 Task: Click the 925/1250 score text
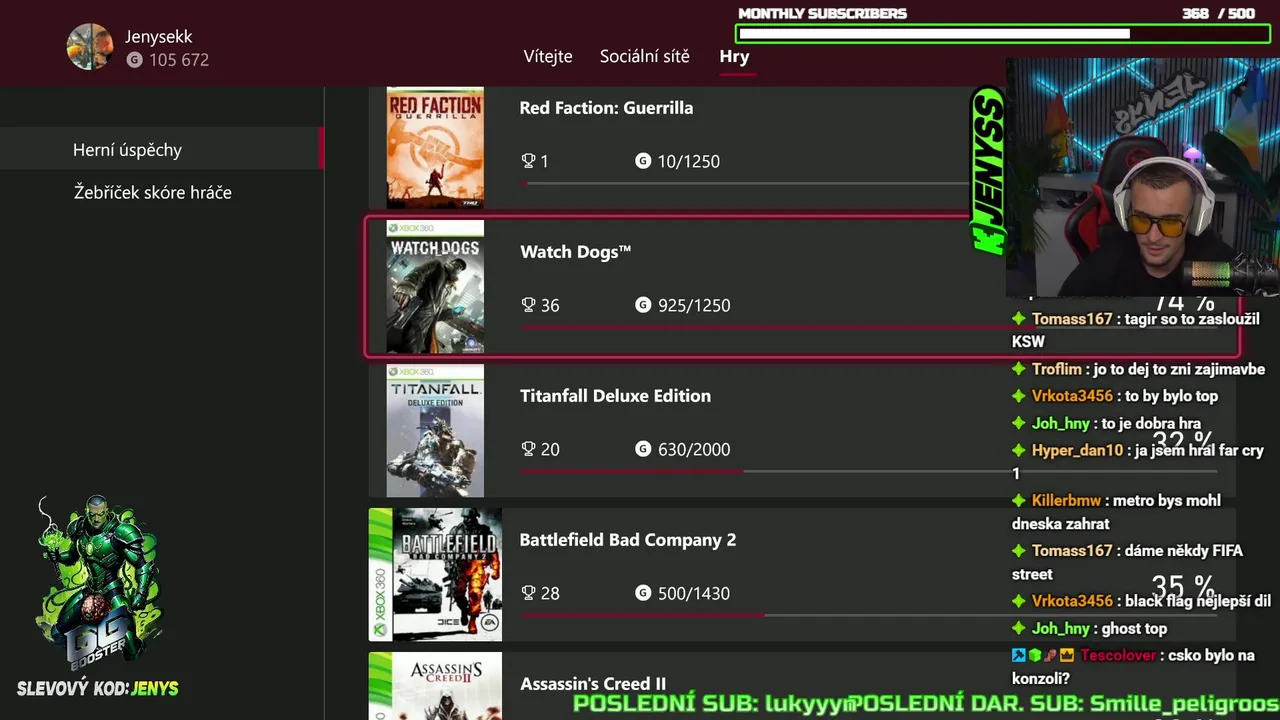coord(694,305)
